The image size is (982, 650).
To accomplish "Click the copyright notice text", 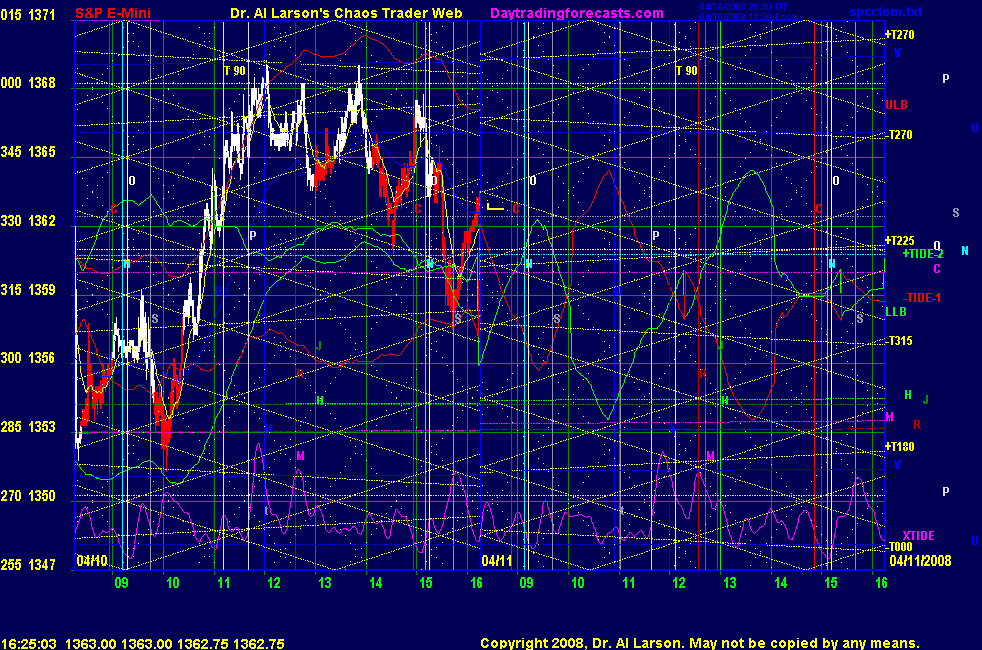I will point(699,644).
